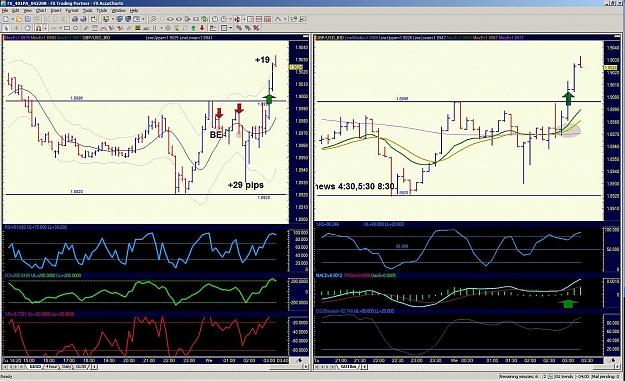Click the red down arrow marker tool
This screenshot has height=381, width=625.
202,28
